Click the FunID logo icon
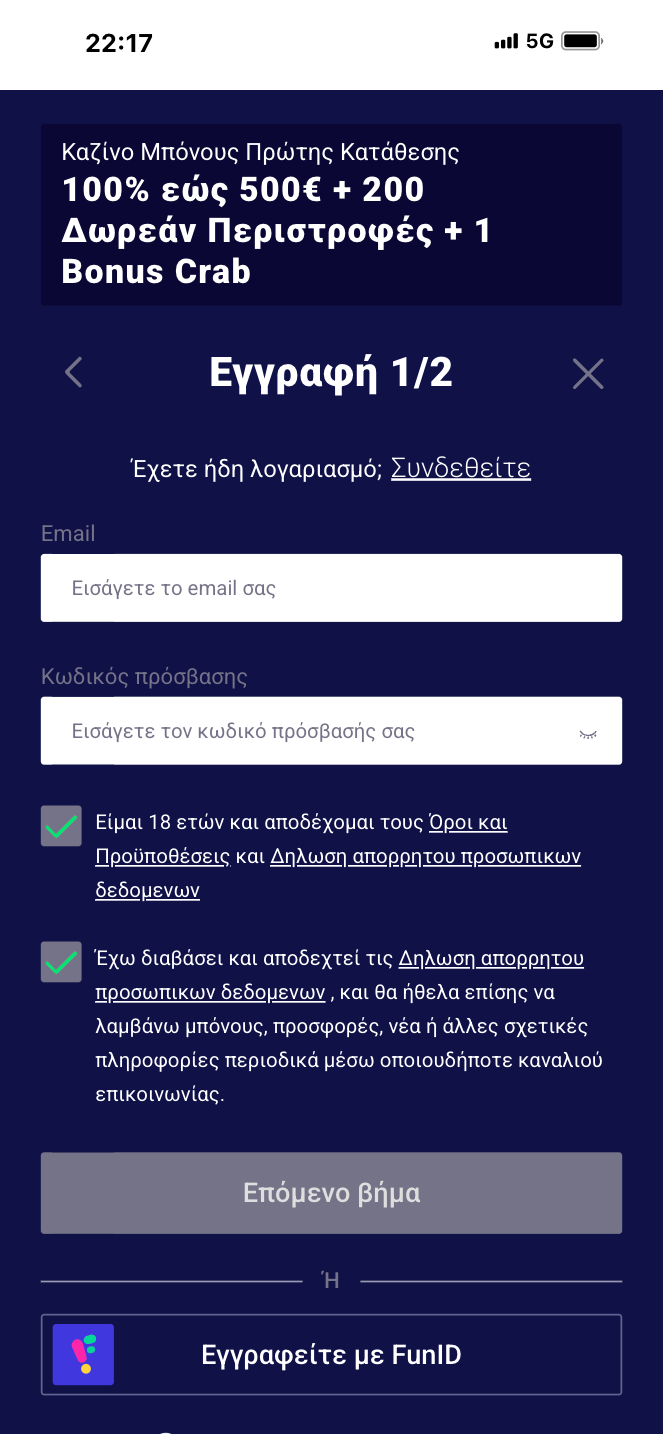The image size is (663, 1434). pyautogui.click(x=83, y=1354)
